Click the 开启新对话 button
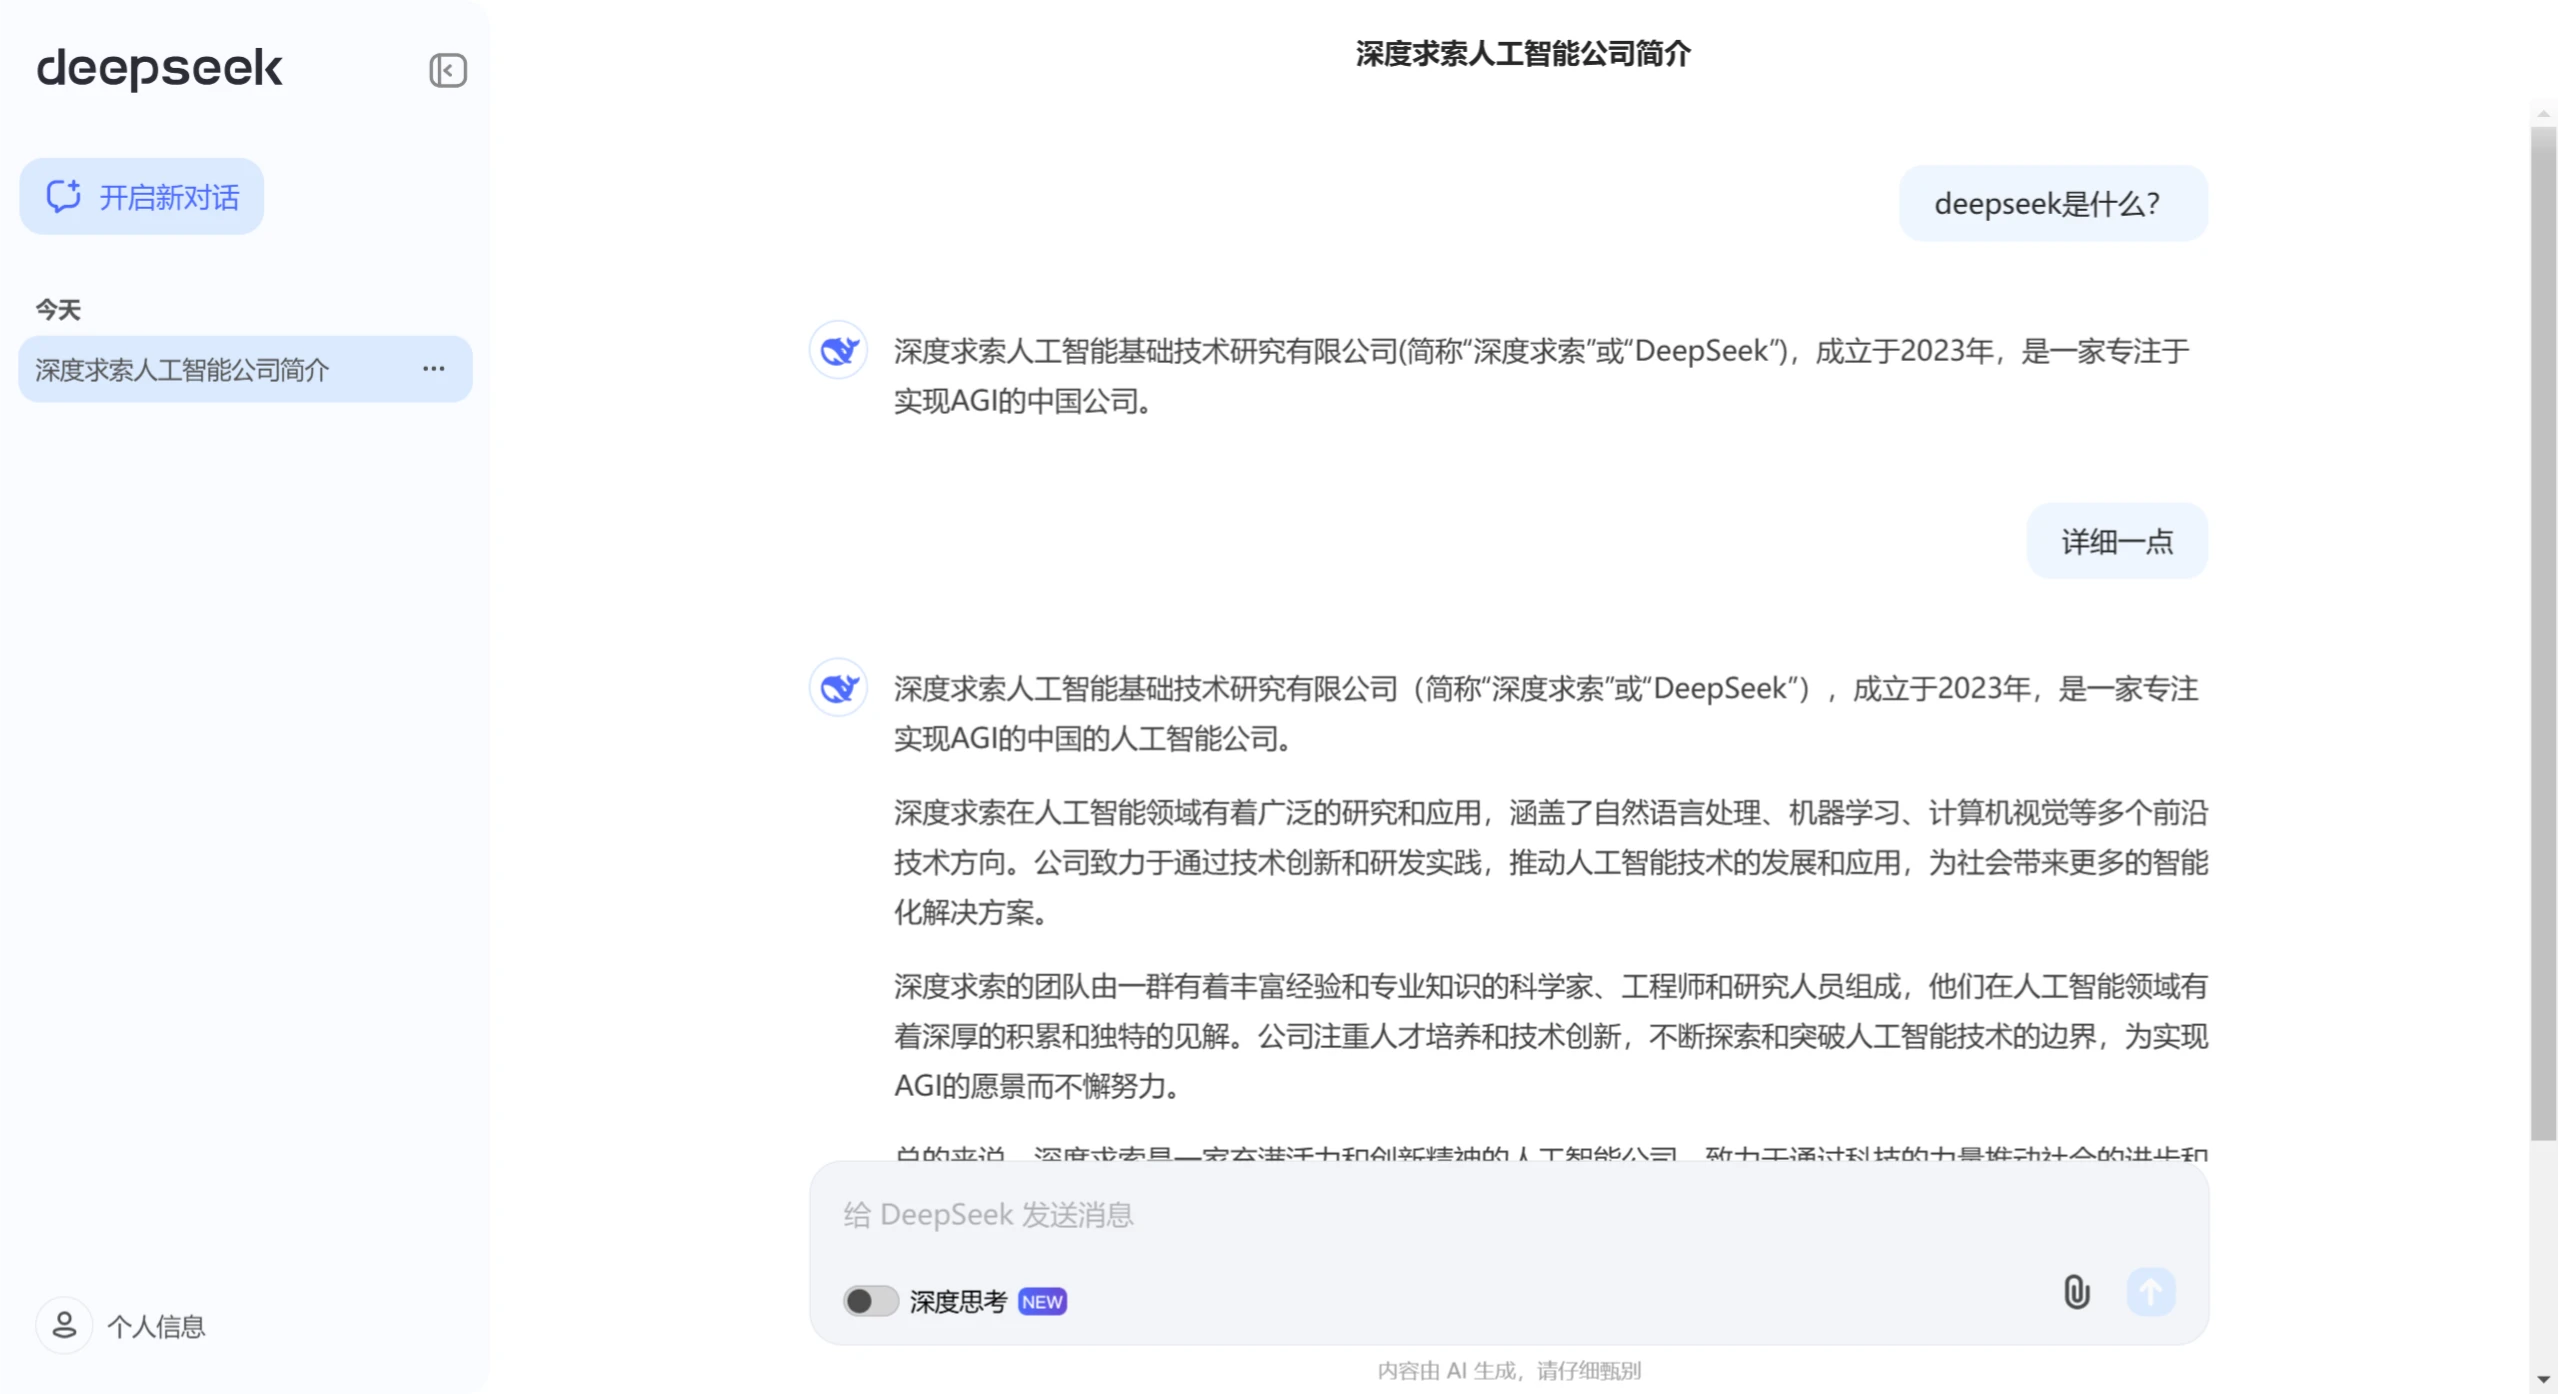The width and height of the screenshot is (2558, 1394). 168,197
